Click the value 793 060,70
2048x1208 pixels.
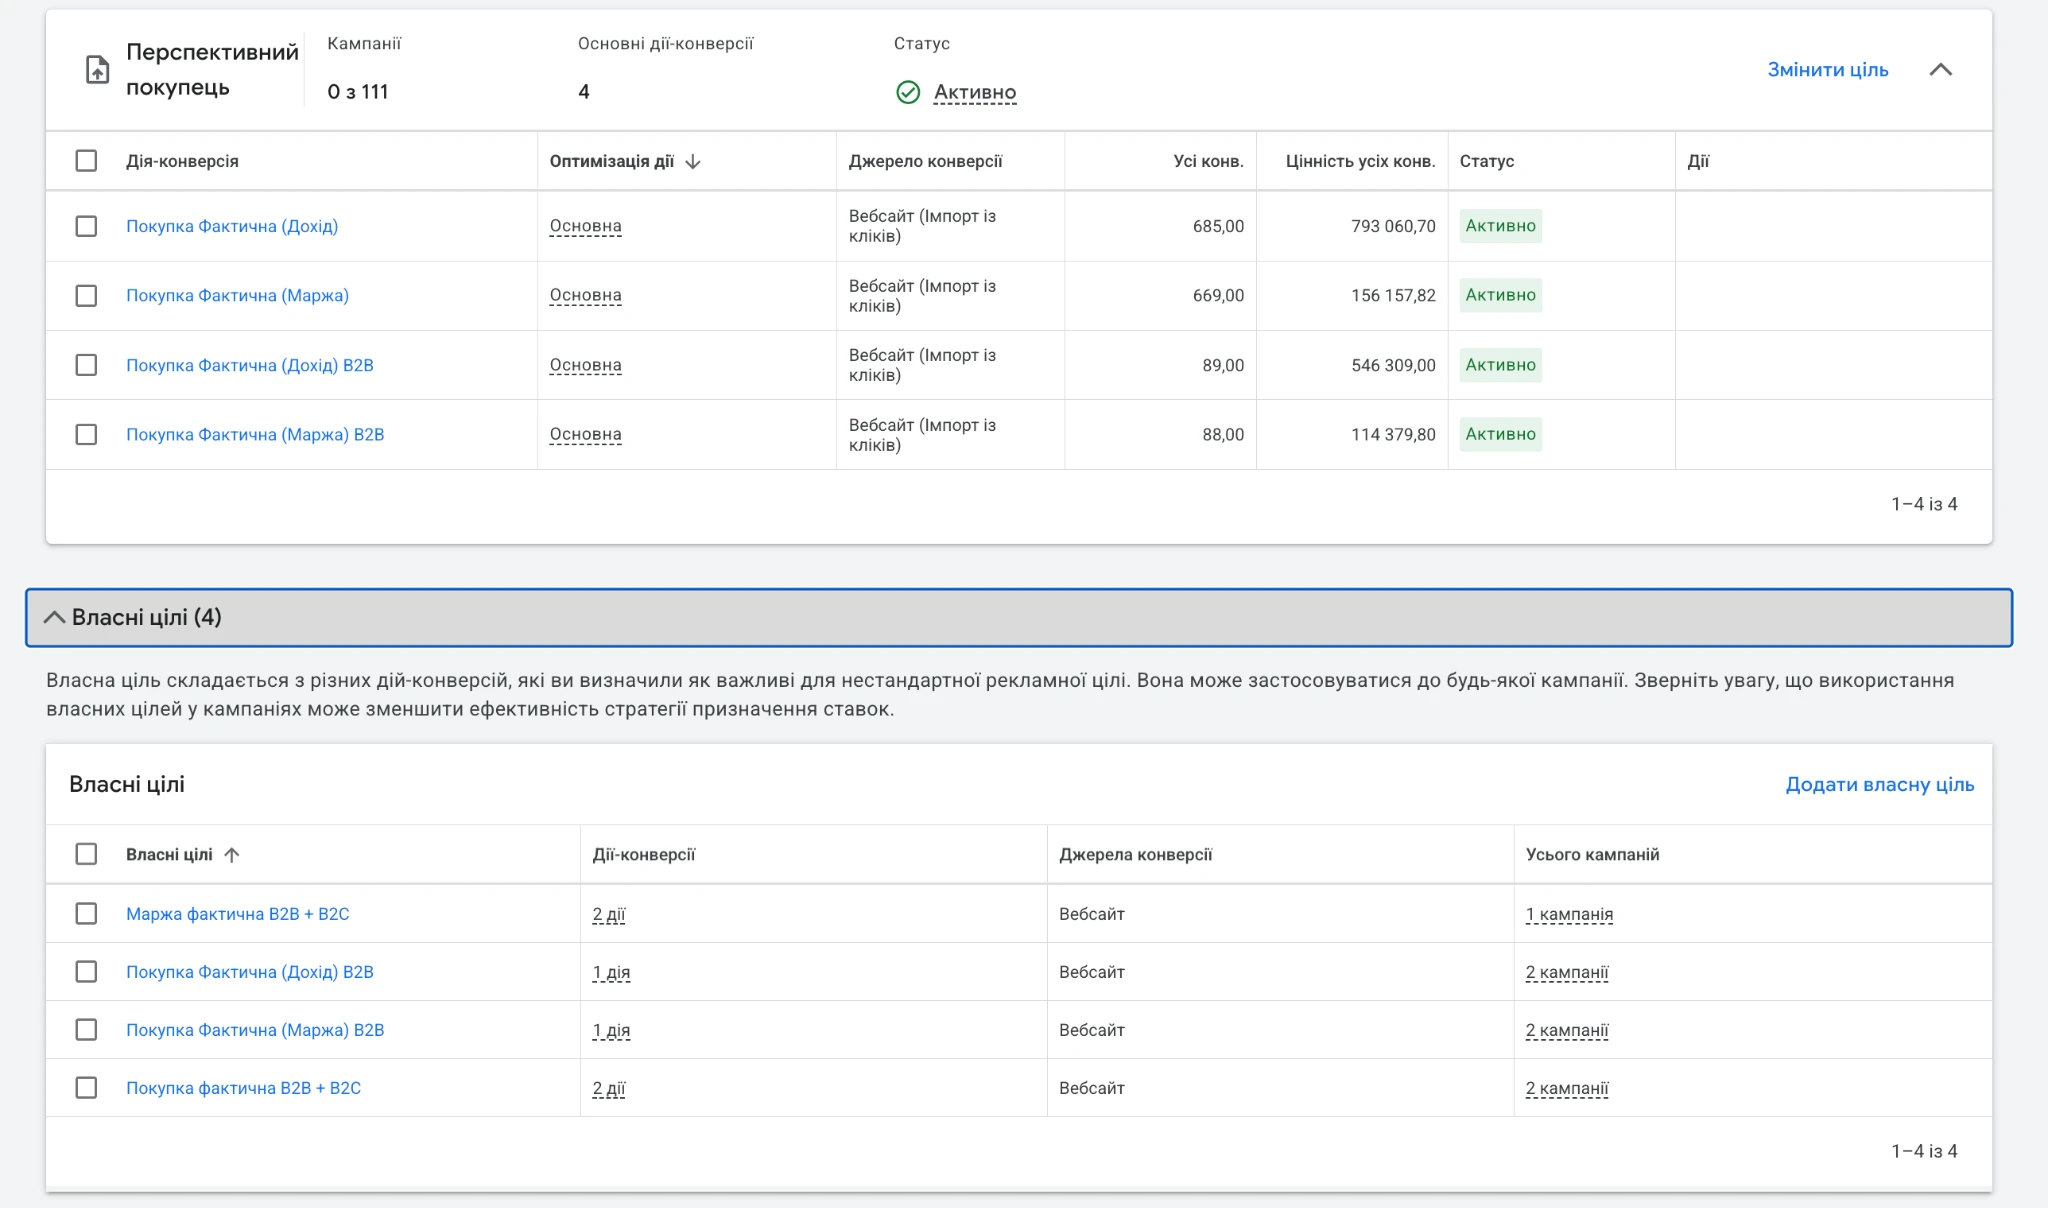(1393, 226)
